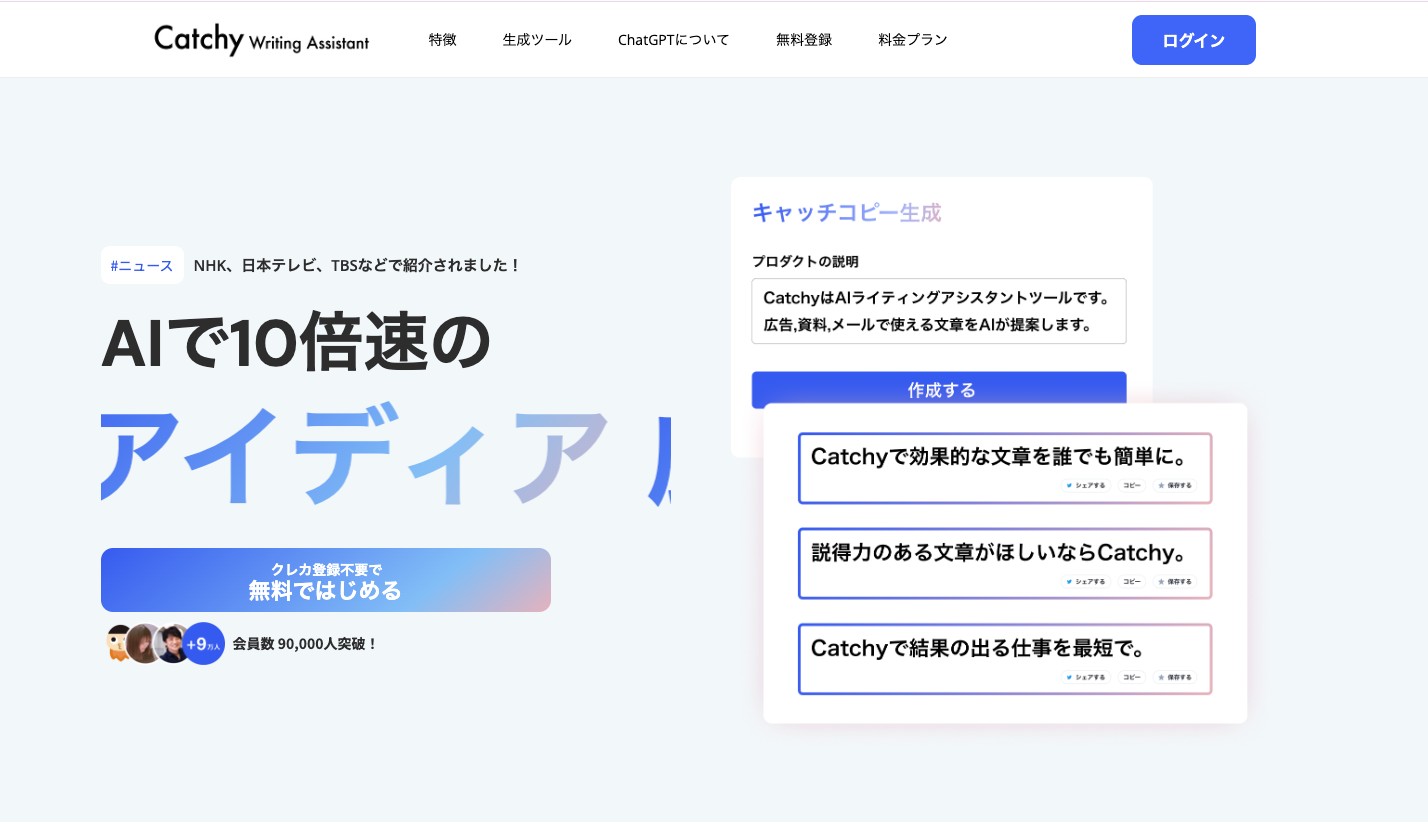Click the ログイン button
Screen dimensions: 1428x822
(1193, 40)
